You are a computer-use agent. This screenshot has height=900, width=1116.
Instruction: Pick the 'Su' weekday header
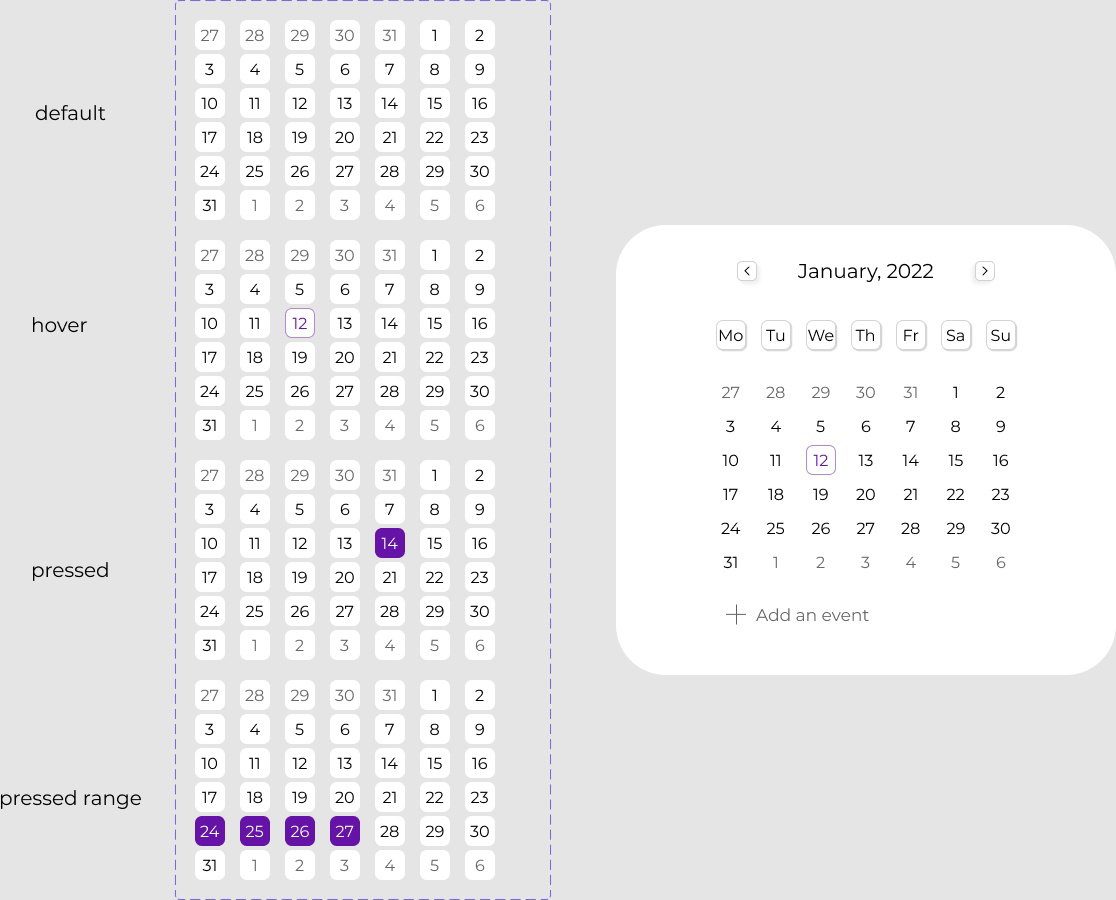point(1001,336)
